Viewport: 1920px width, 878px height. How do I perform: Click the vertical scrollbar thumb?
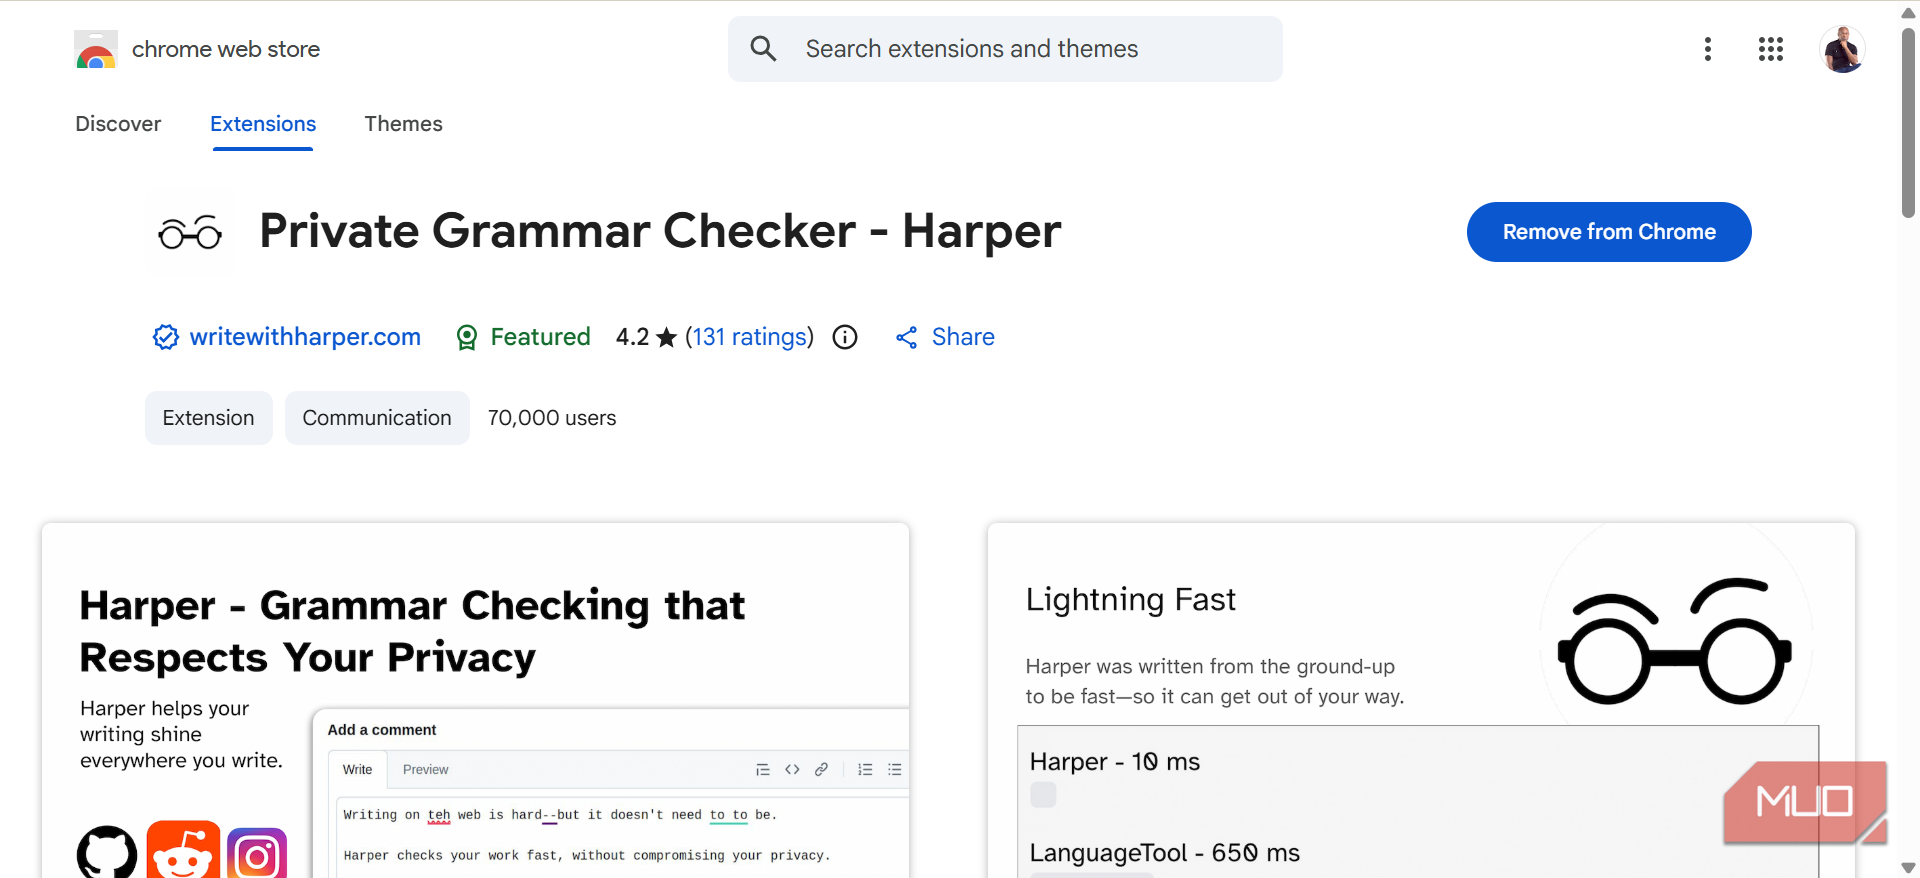click(1908, 122)
